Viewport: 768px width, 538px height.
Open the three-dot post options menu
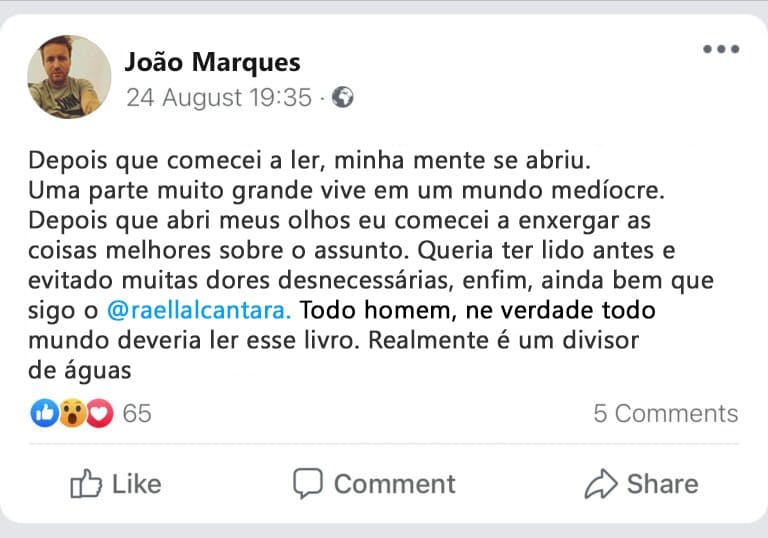720,50
